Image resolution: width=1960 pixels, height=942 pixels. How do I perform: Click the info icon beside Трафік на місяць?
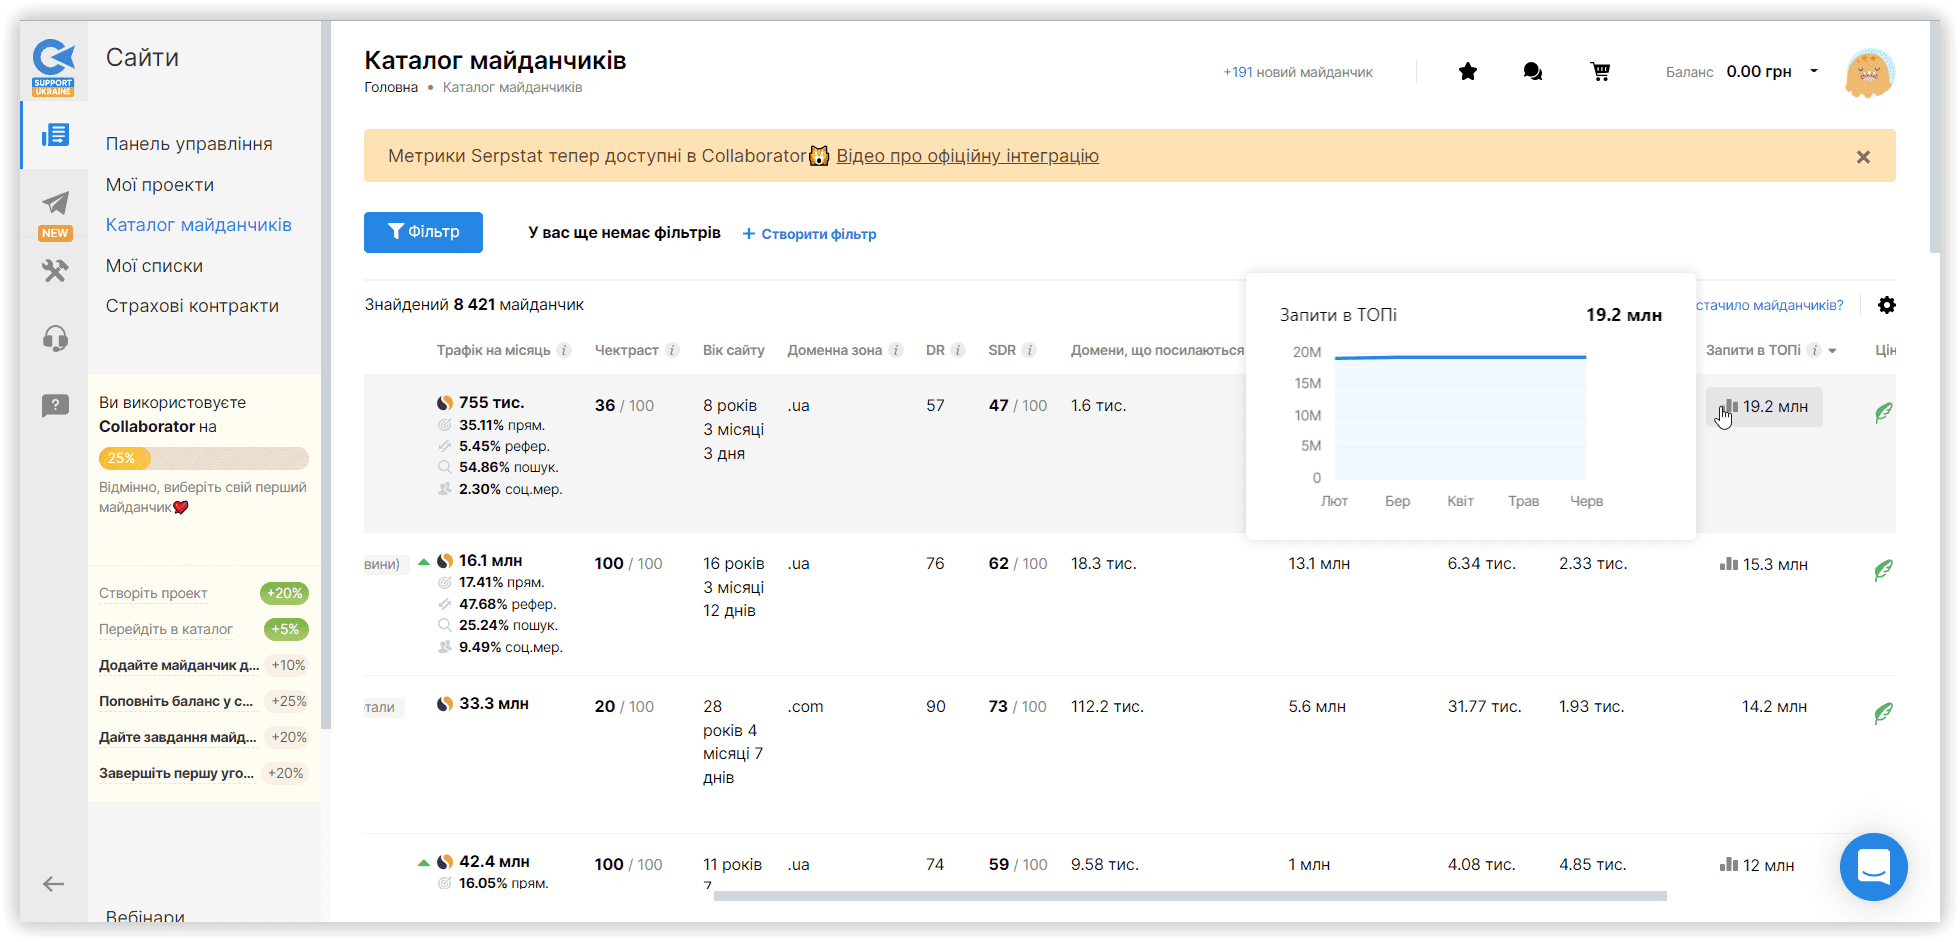(564, 350)
